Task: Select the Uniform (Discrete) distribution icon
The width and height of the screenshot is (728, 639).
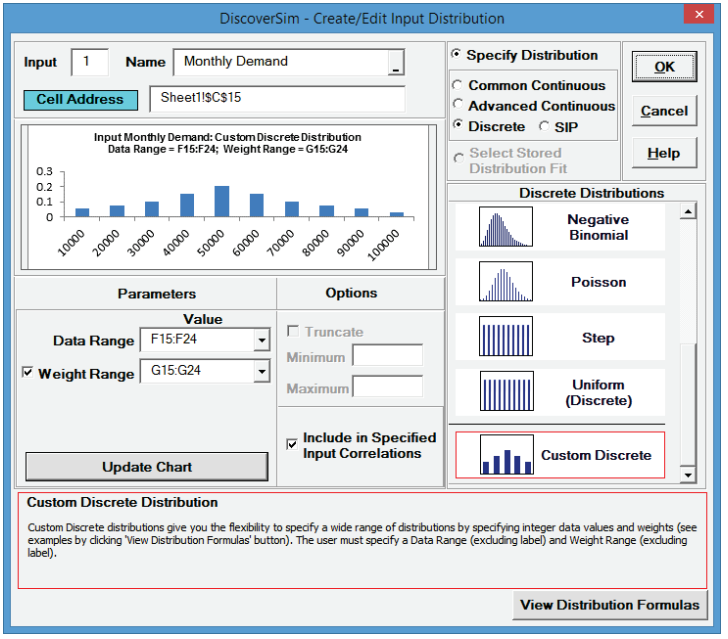Action: (x=507, y=391)
